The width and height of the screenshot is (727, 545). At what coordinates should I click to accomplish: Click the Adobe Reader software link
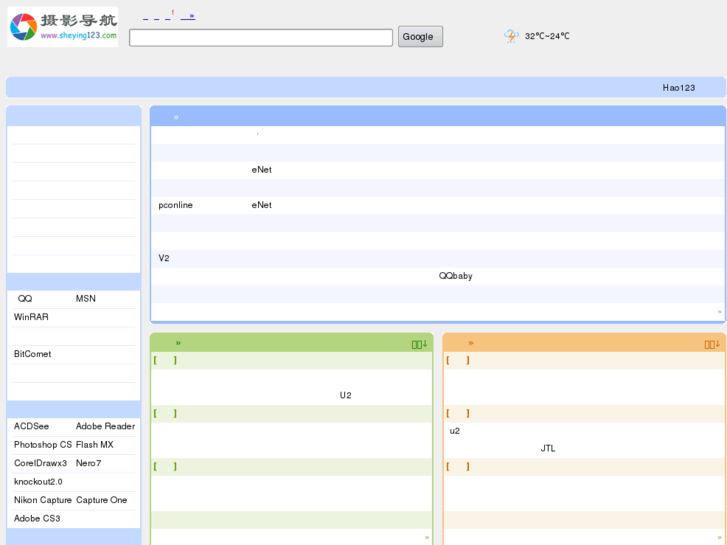(105, 426)
